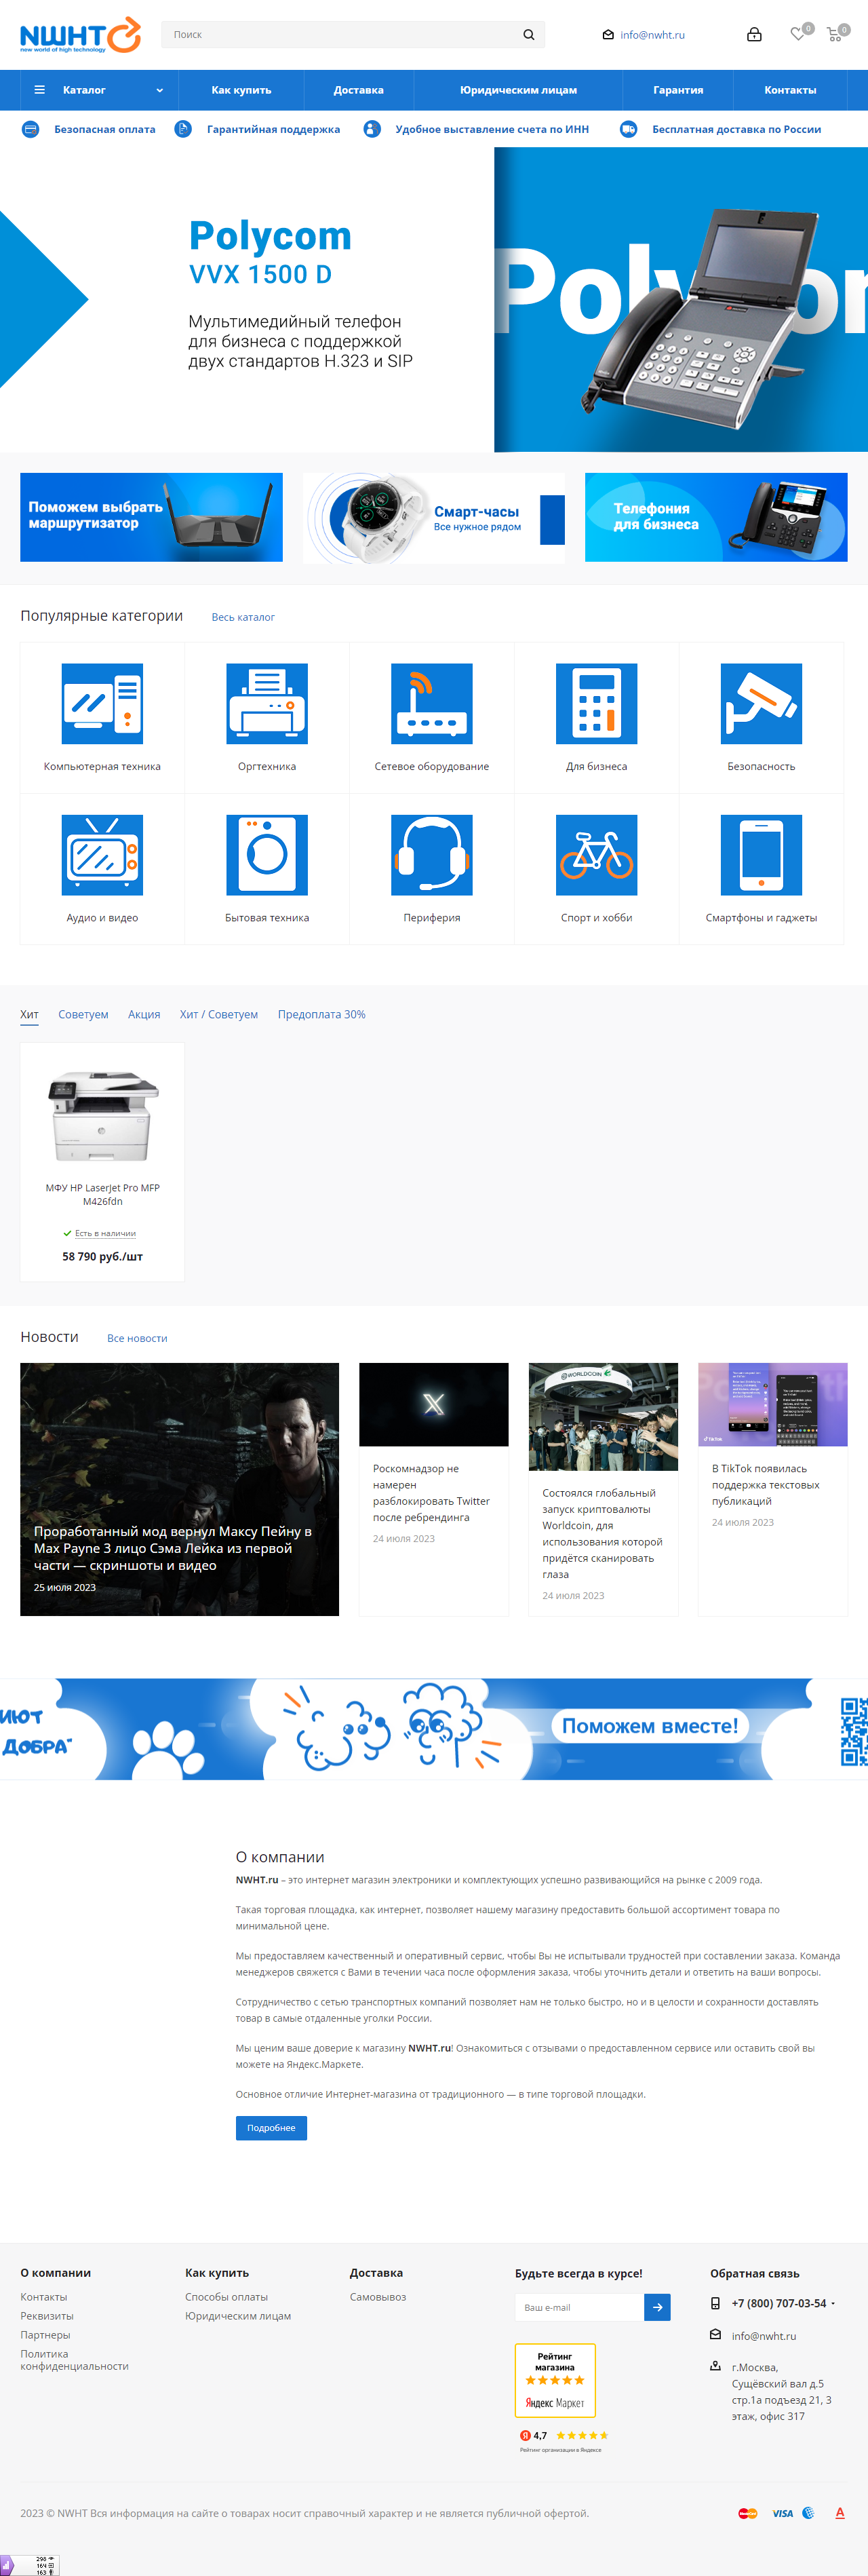Open the Телефония для бизнеса banner
868x2576 pixels.
[716, 517]
